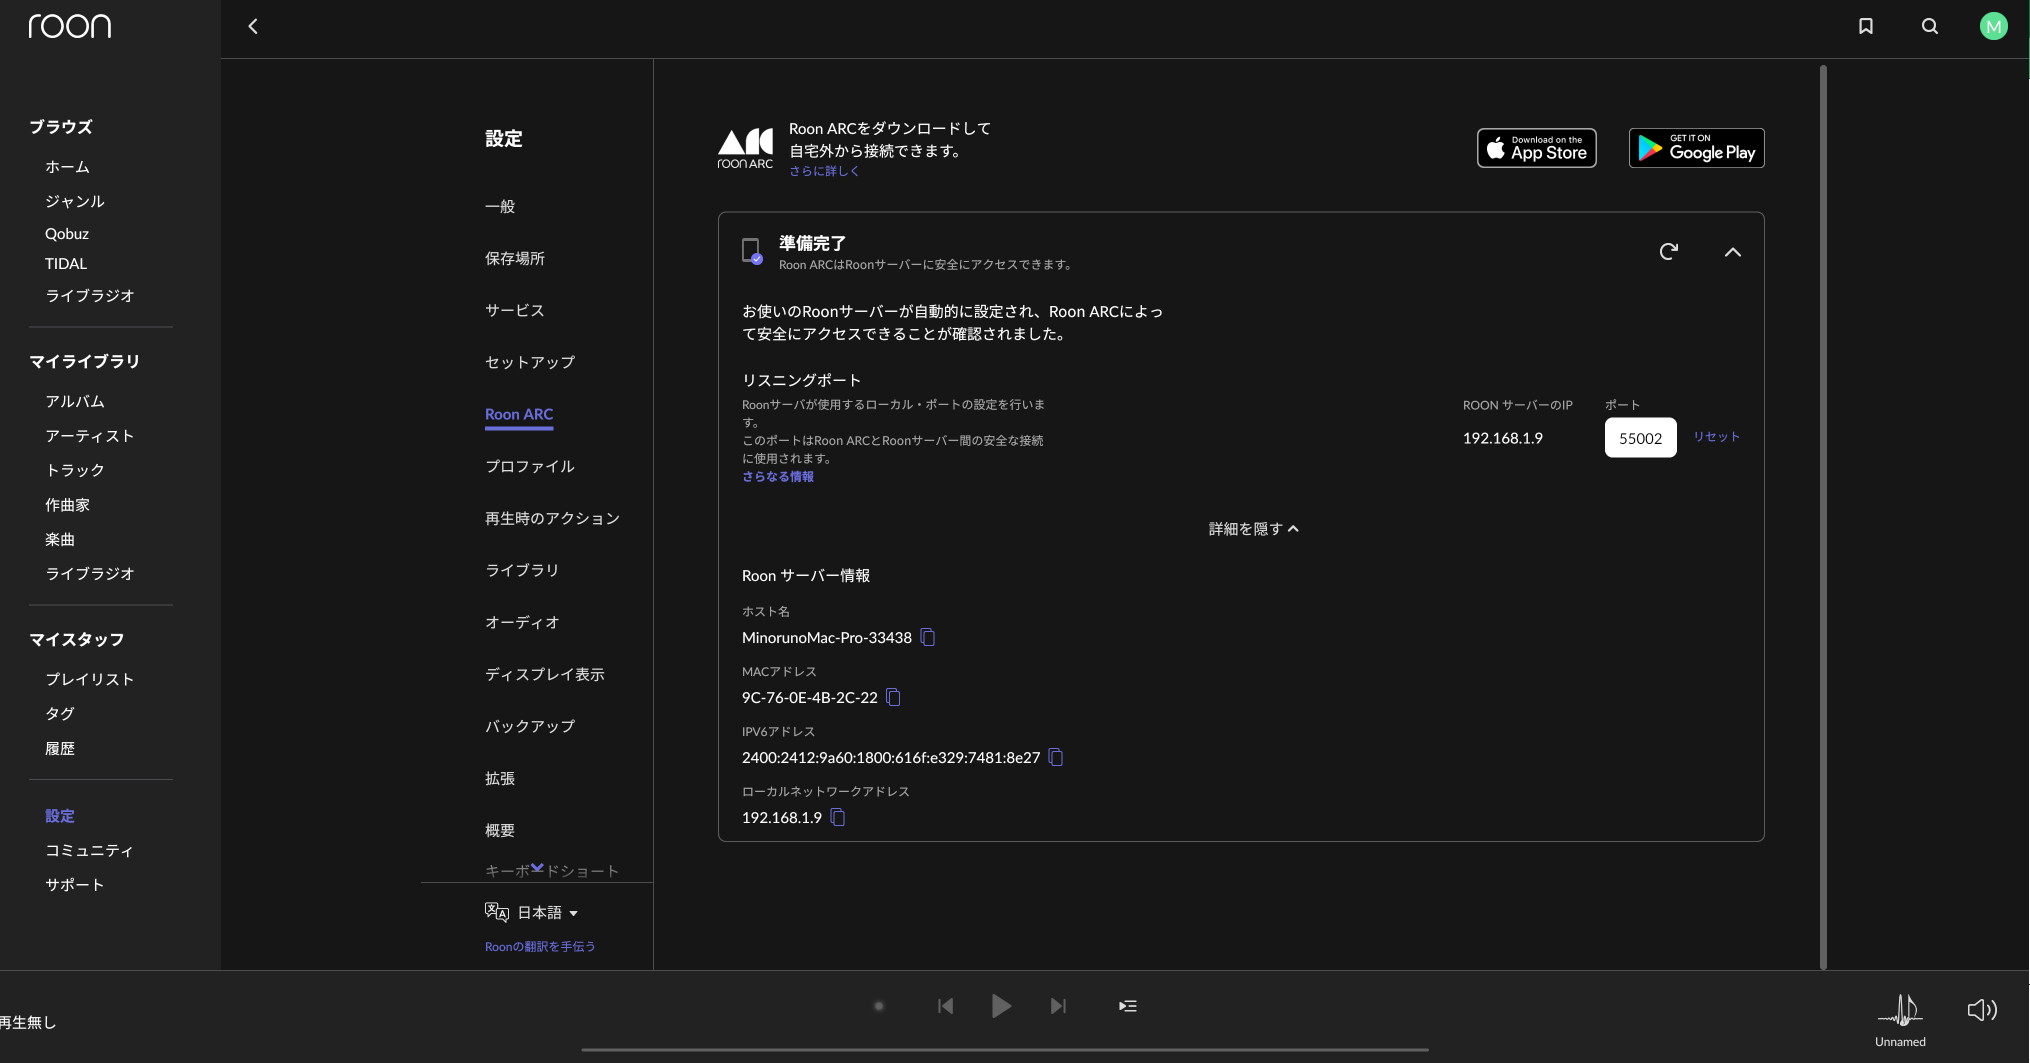2030x1063 pixels.
Task: Open アルバム in My Library
Action: (74, 401)
